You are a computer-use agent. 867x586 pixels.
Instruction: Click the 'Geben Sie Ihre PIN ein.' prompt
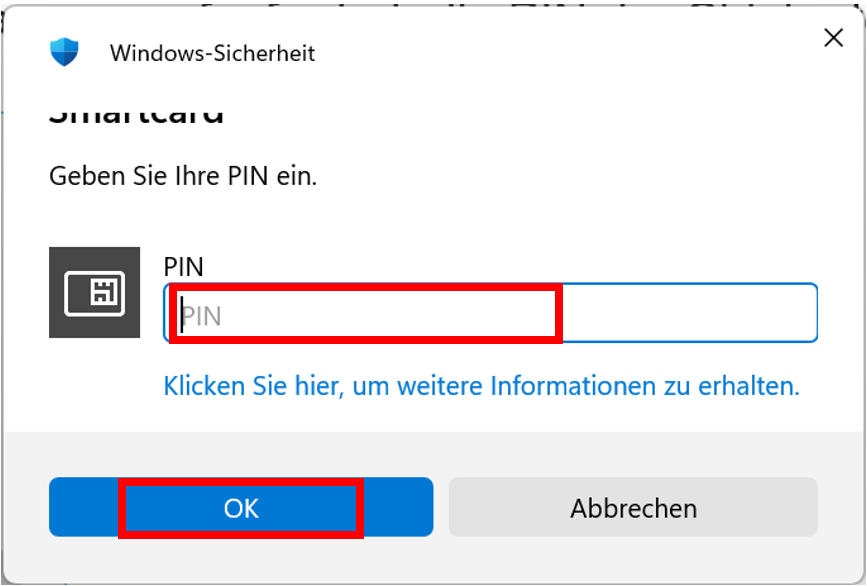[x=183, y=177]
